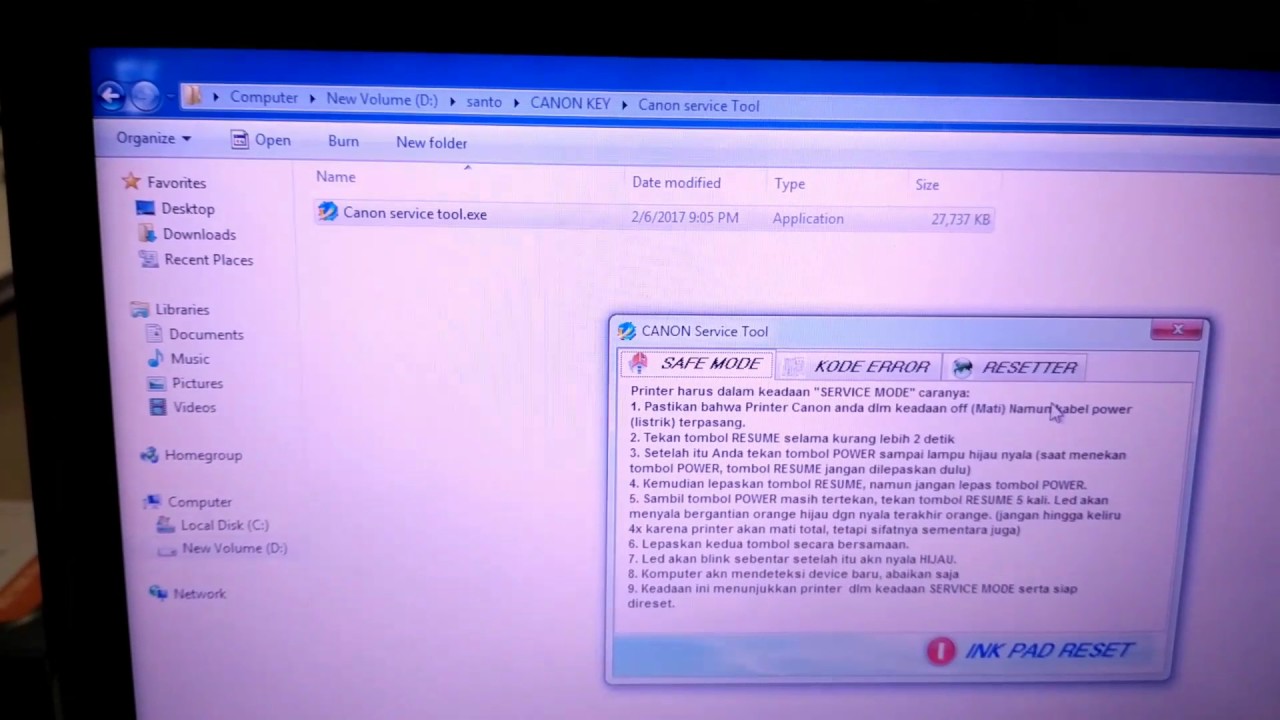The height and width of the screenshot is (720, 1280).
Task: Click the Network icon in sidebar
Action: (x=158, y=593)
